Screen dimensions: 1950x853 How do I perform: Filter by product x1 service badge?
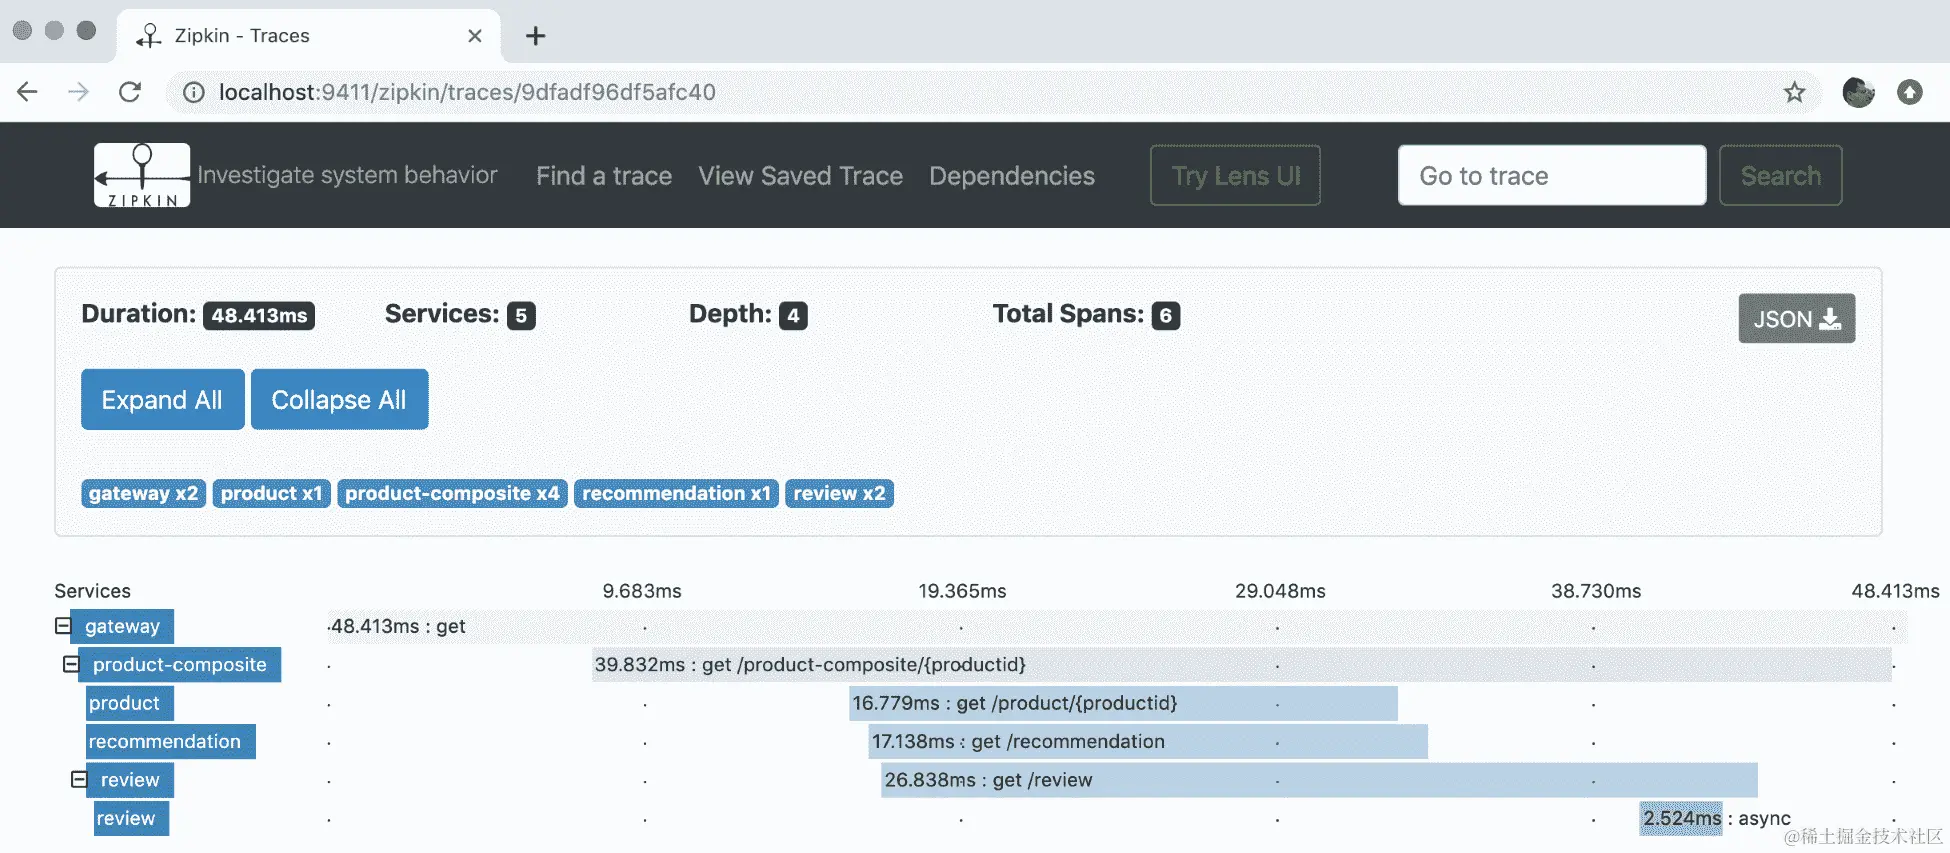pyautogui.click(x=271, y=493)
